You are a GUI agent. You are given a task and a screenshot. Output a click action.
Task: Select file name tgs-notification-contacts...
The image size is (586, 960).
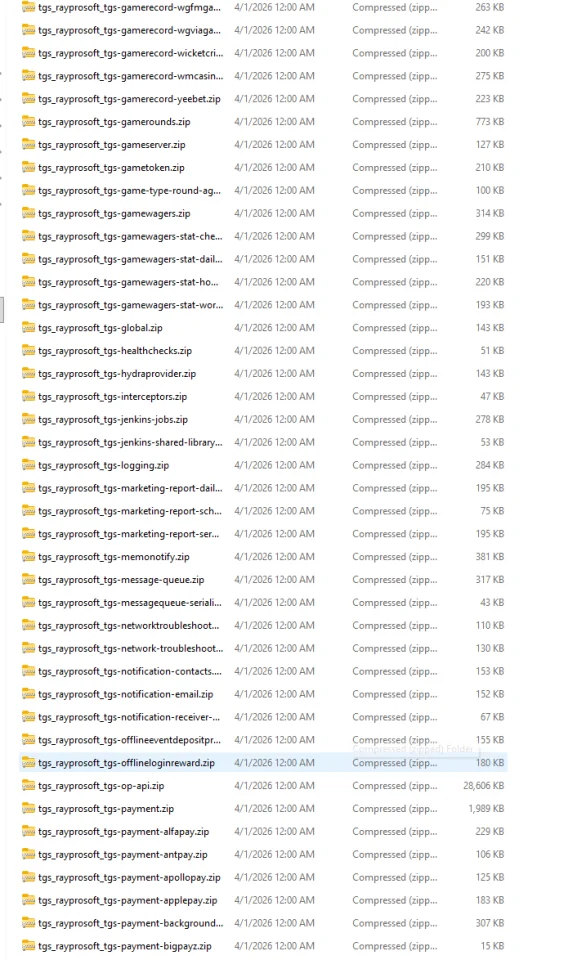coord(130,671)
